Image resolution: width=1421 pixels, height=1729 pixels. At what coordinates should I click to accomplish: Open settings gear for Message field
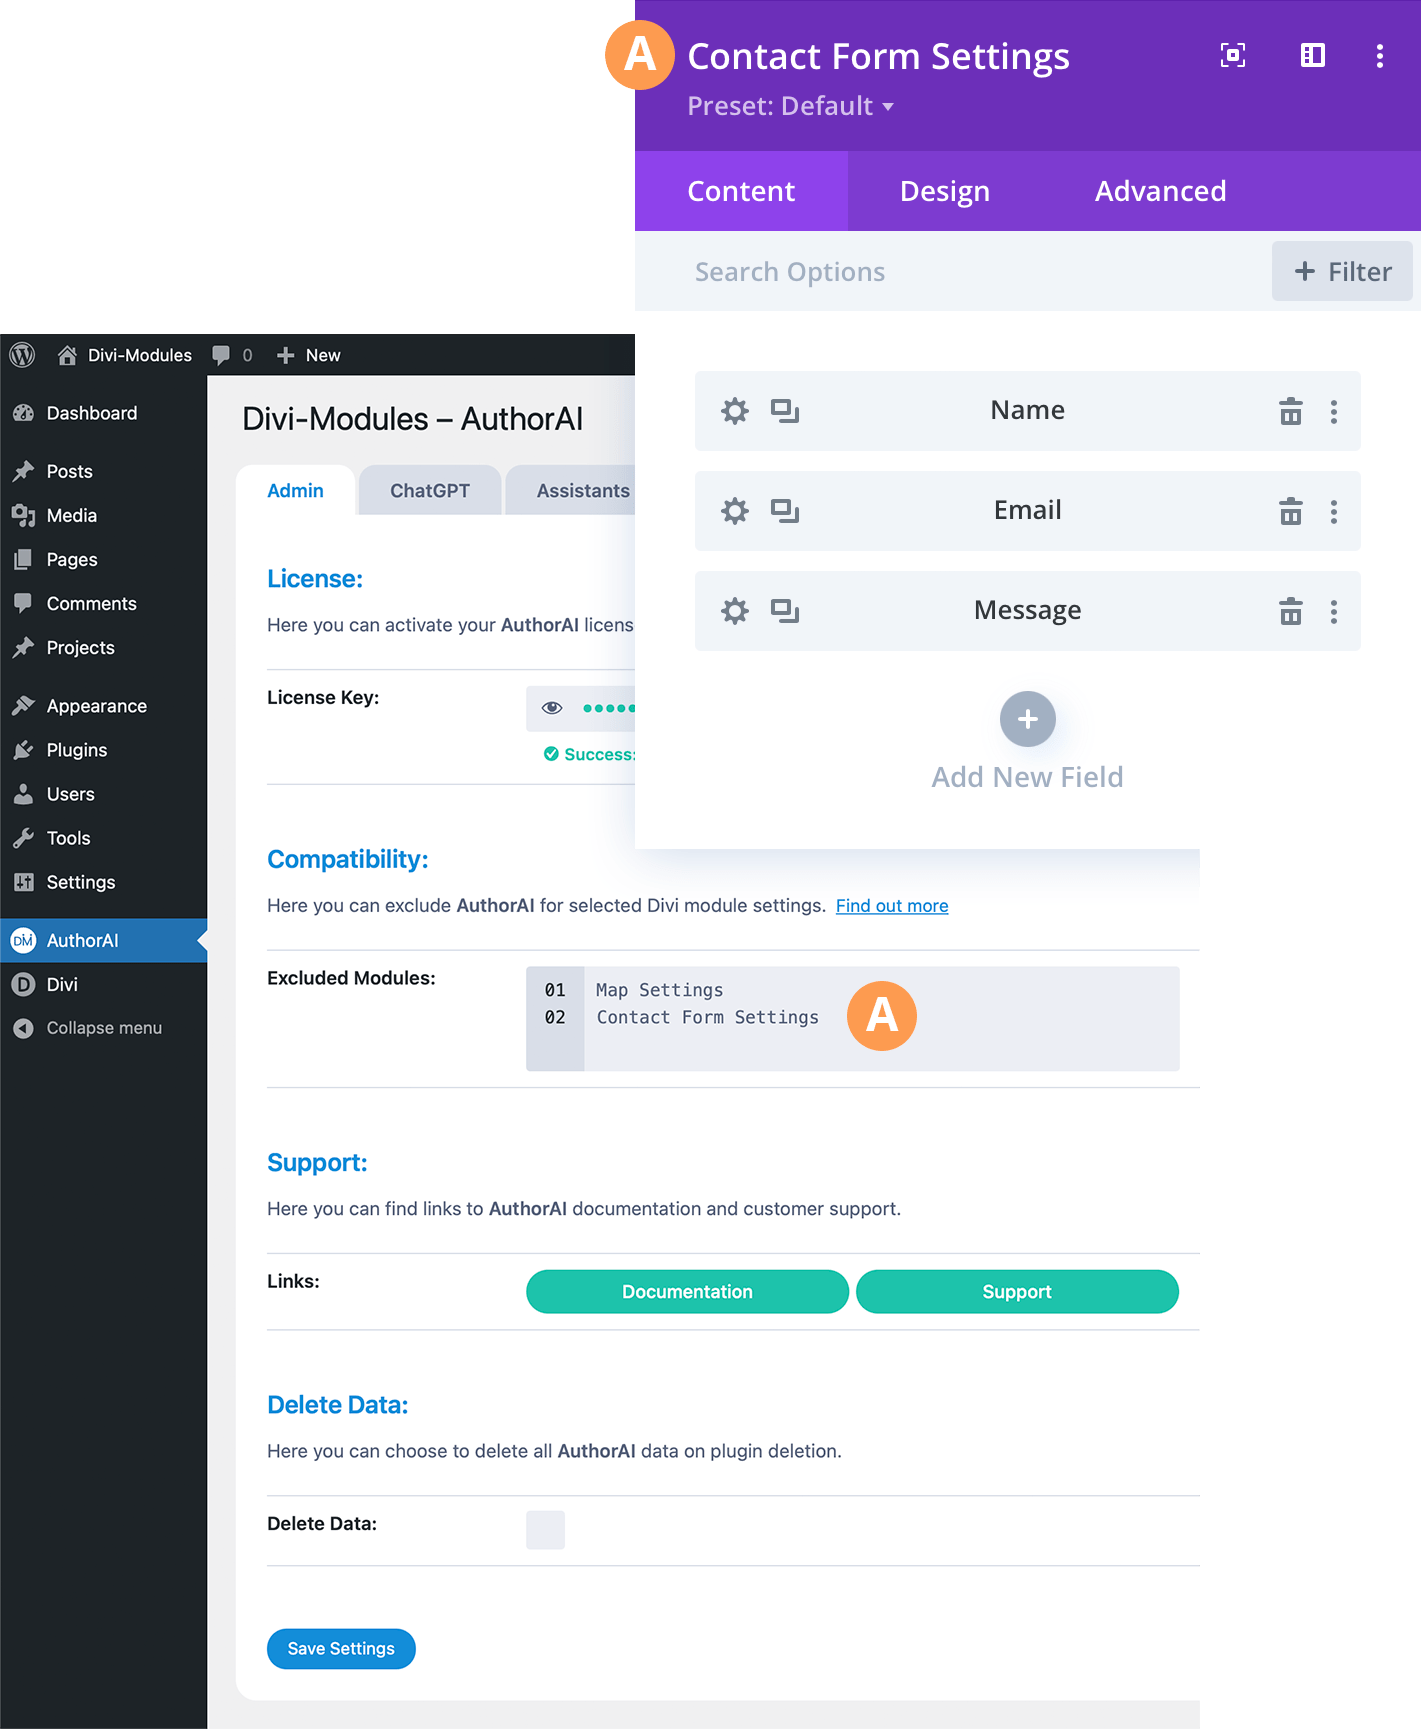coord(735,611)
